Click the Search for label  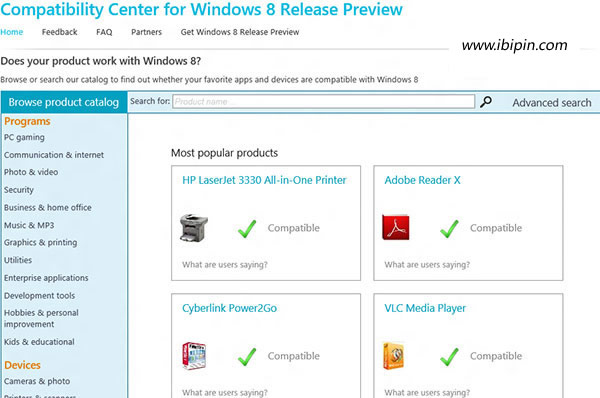point(150,101)
